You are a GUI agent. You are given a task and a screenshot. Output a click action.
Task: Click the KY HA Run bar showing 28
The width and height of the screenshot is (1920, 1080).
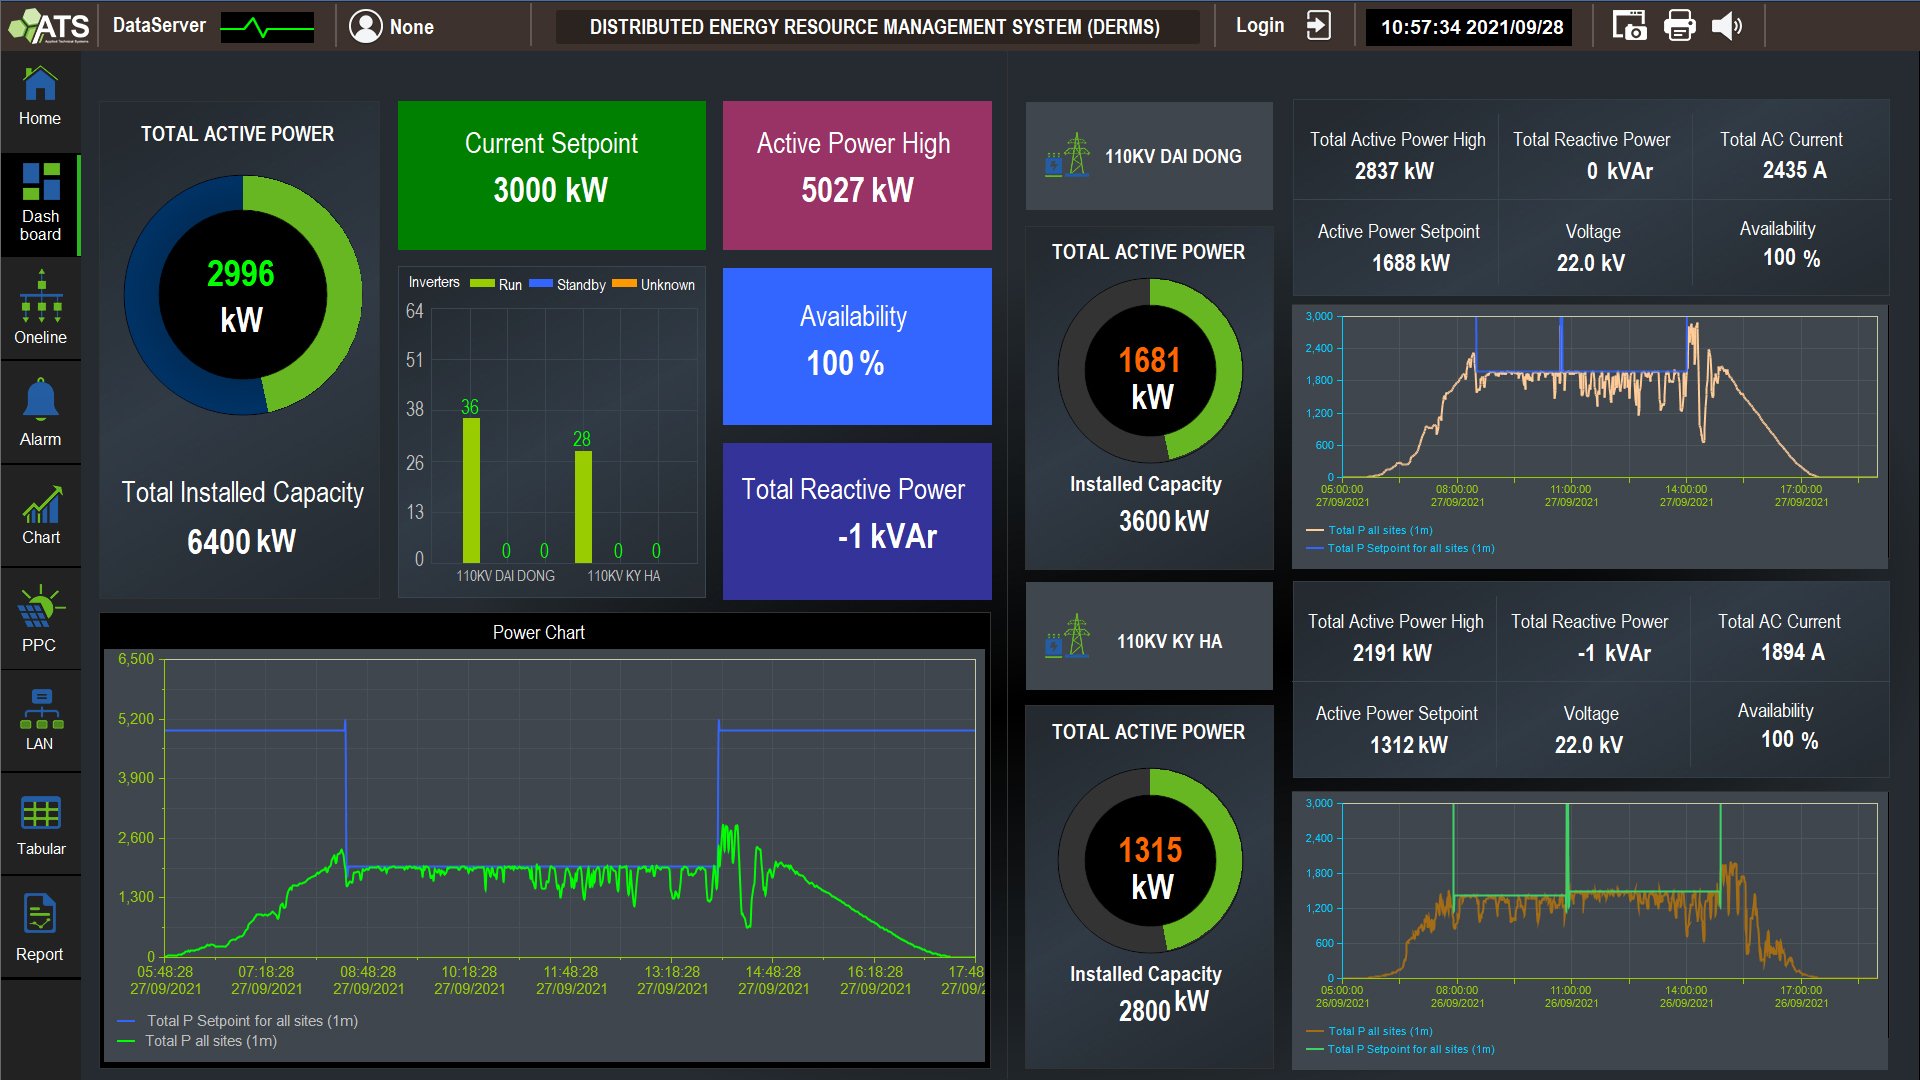pyautogui.click(x=583, y=506)
